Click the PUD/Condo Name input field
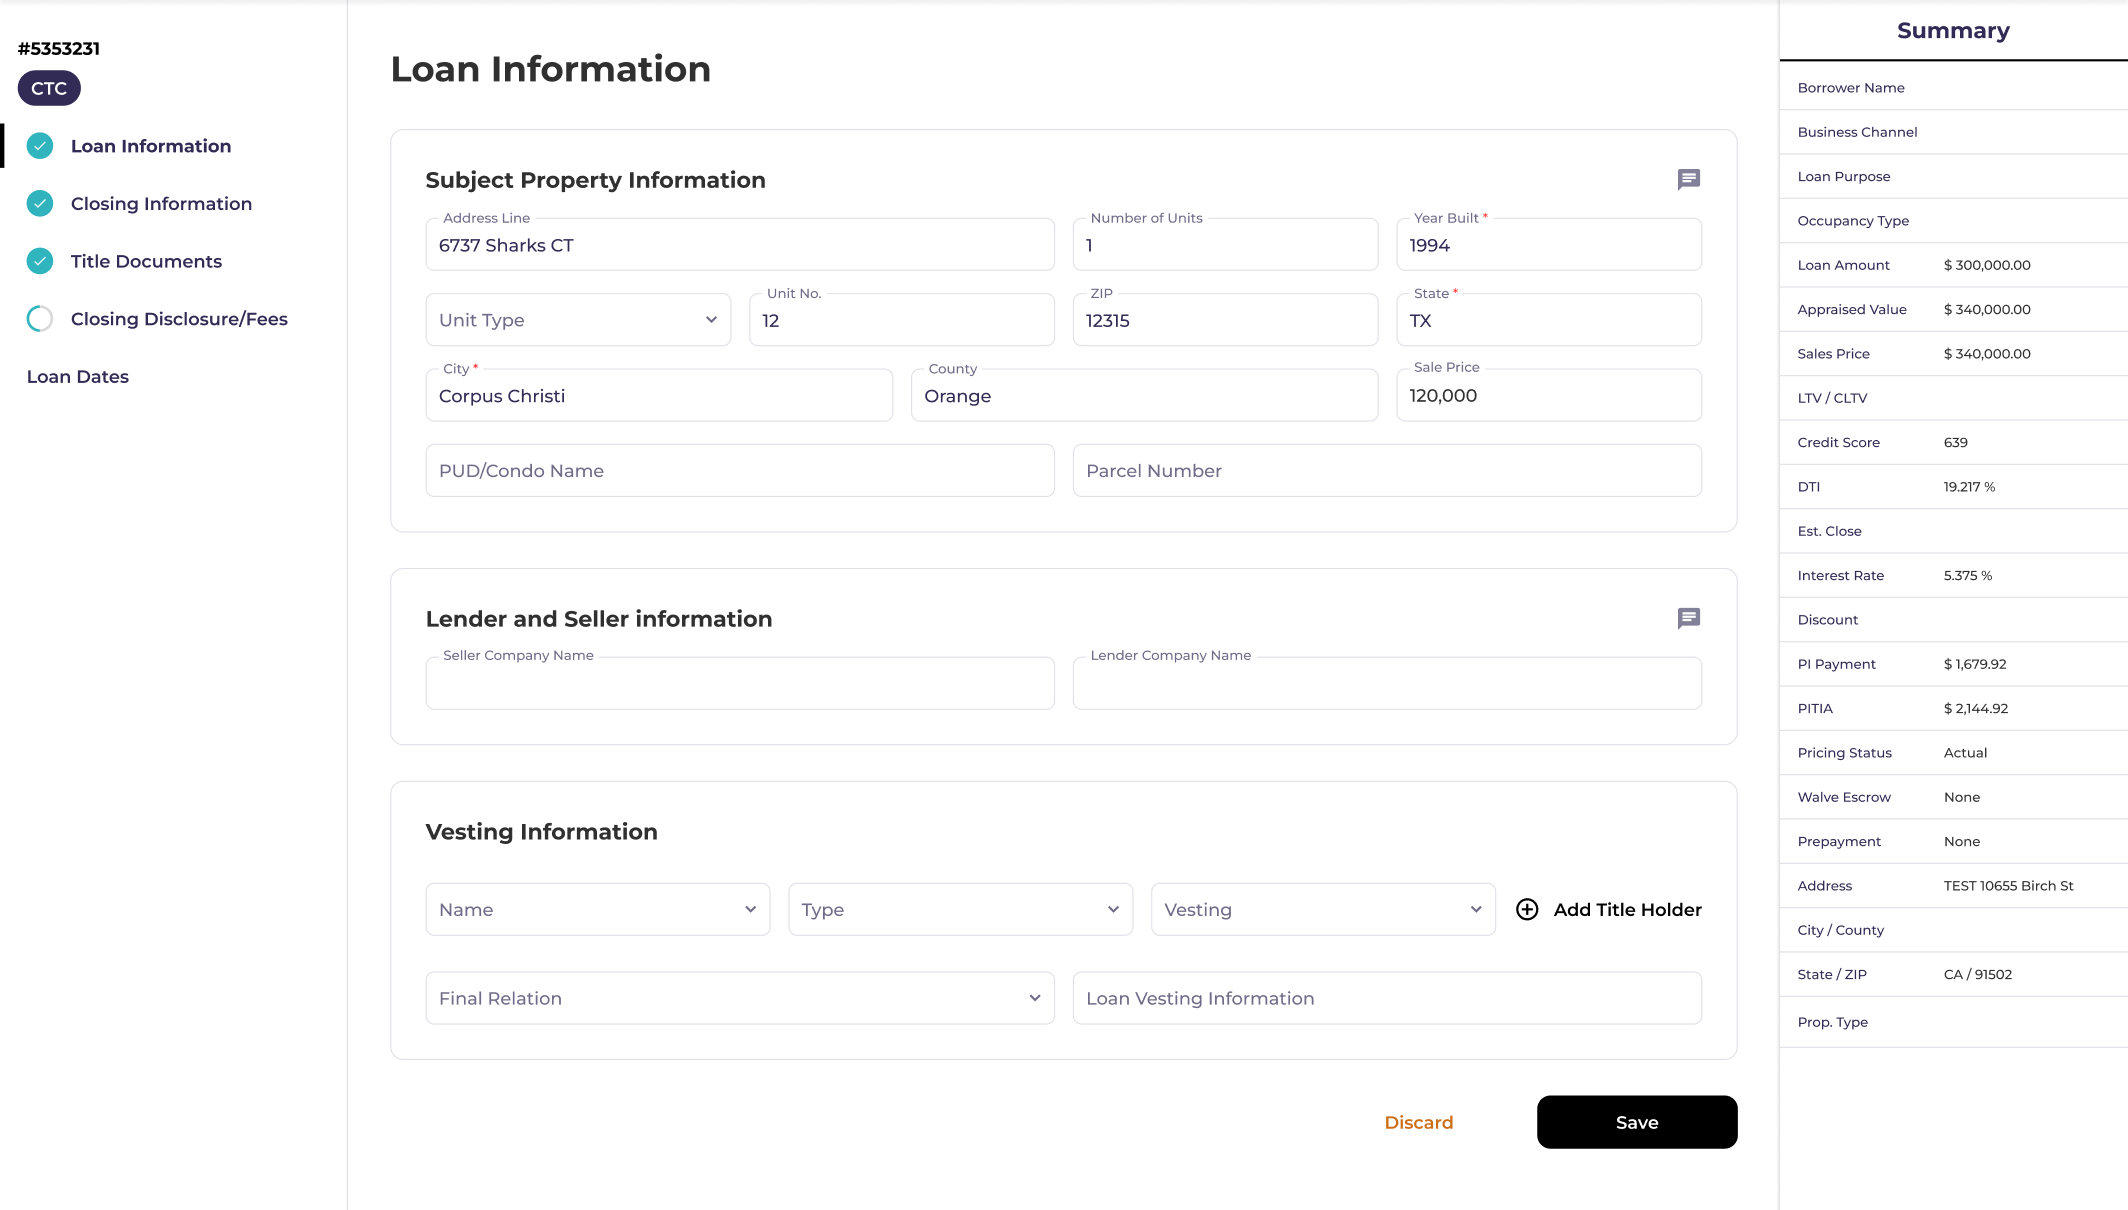 [x=739, y=470]
